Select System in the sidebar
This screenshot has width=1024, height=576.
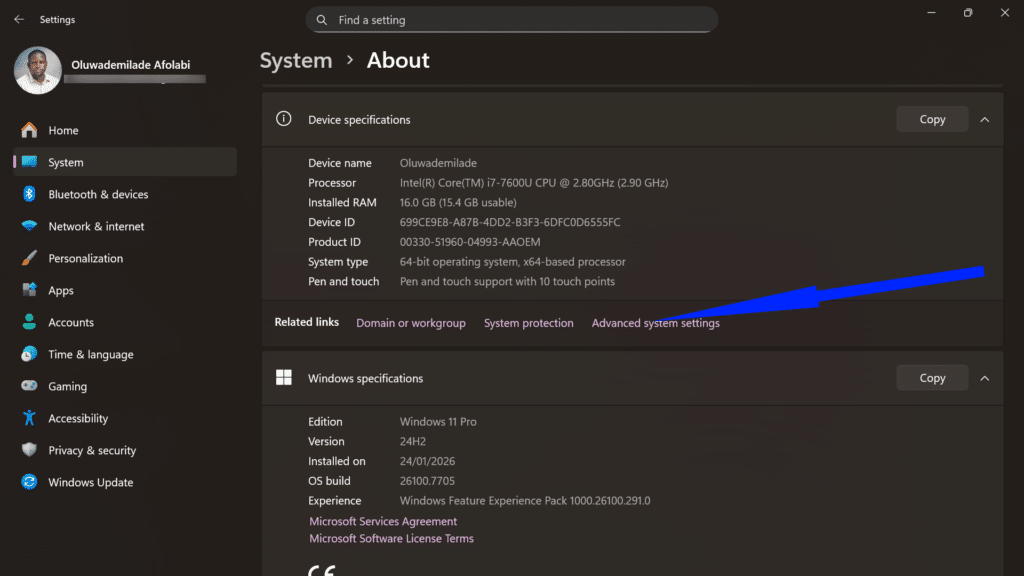tap(66, 162)
